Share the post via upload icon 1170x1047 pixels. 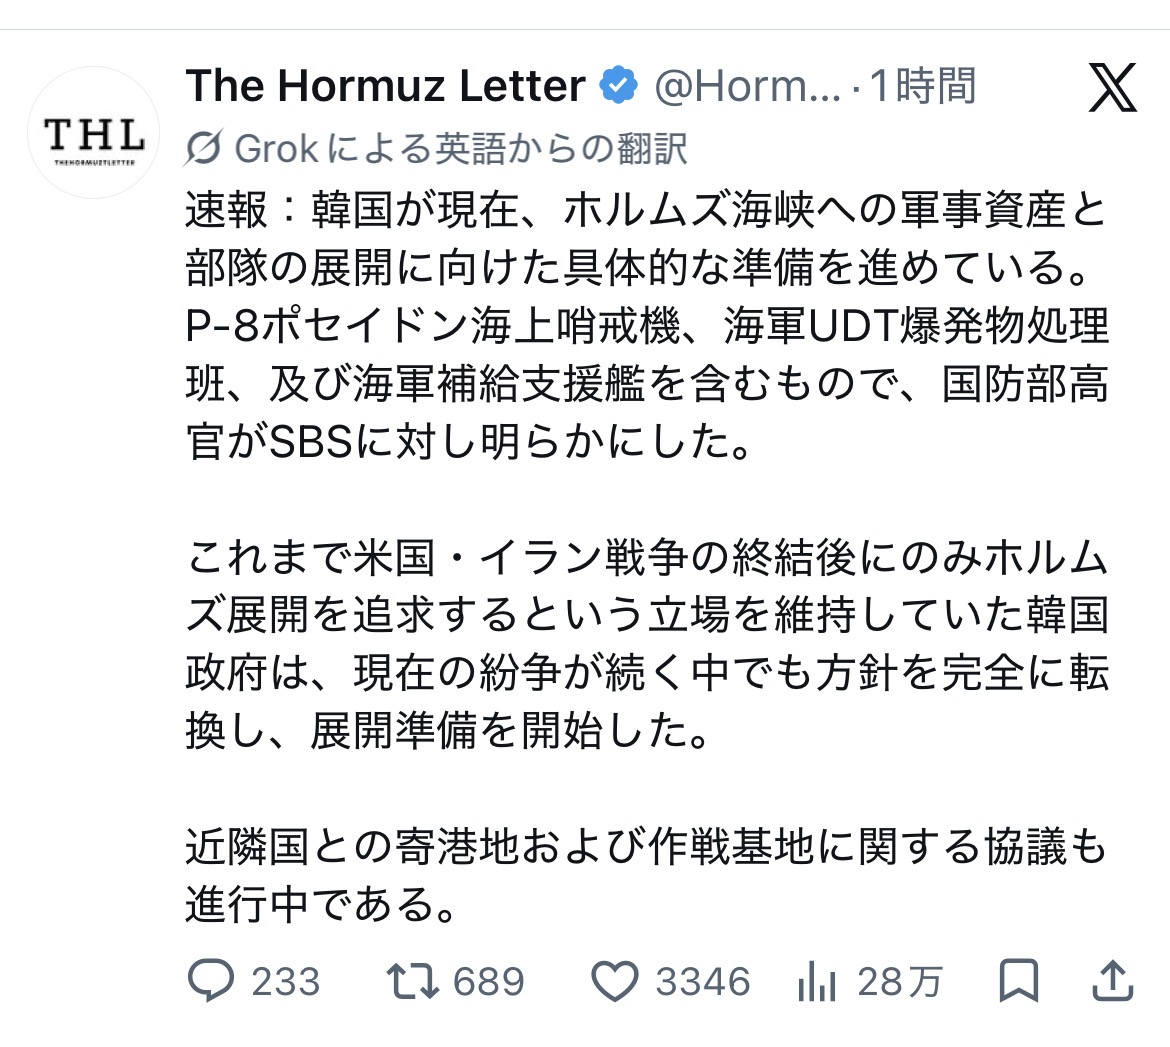[x=1113, y=980]
